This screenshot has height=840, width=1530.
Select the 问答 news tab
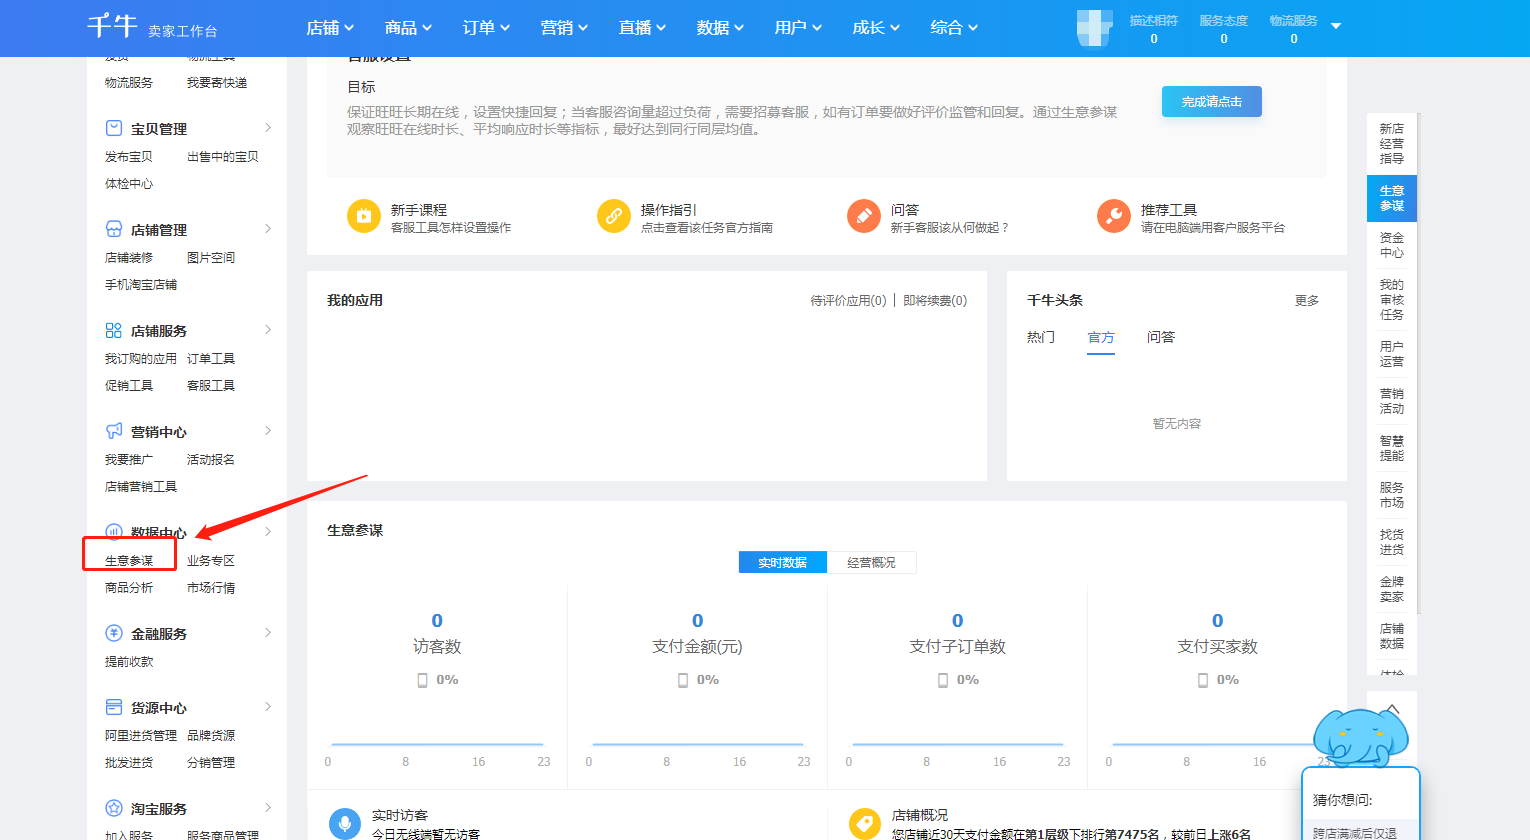[x=1161, y=337]
